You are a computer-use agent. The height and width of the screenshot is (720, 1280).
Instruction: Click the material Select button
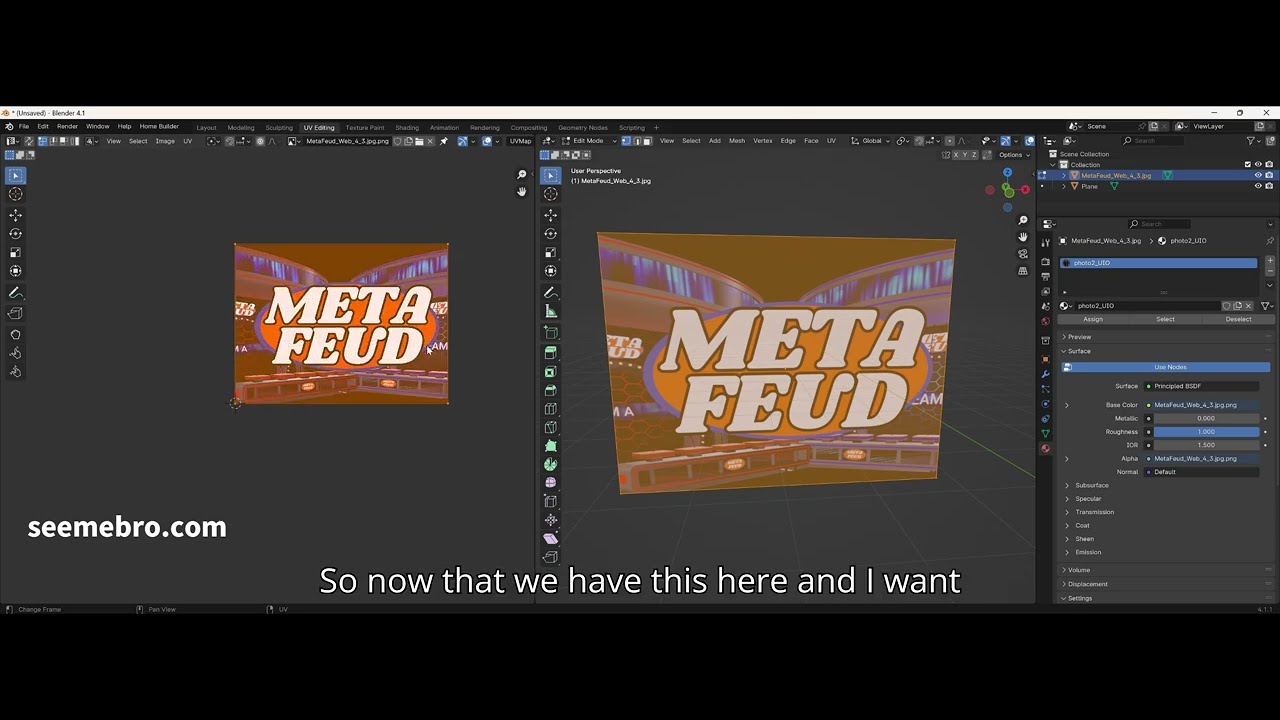[x=1165, y=319]
